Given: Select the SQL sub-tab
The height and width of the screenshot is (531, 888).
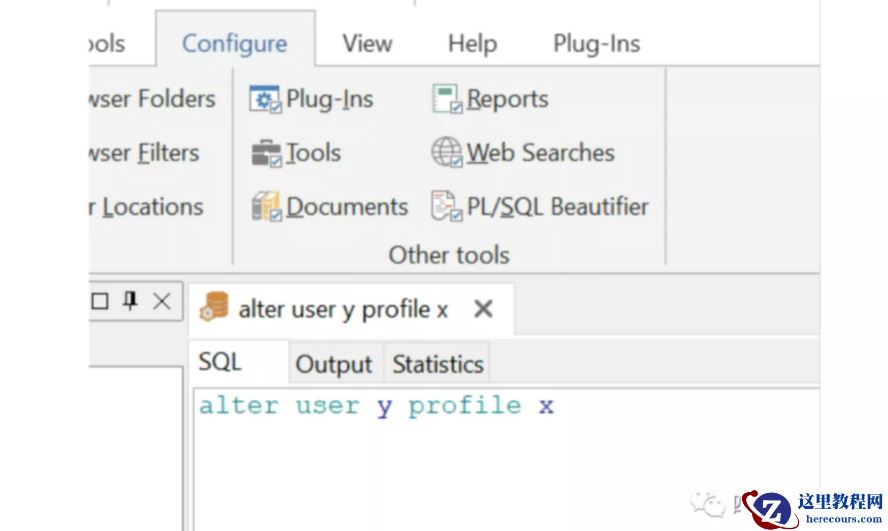Looking at the screenshot, I should (x=238, y=362).
